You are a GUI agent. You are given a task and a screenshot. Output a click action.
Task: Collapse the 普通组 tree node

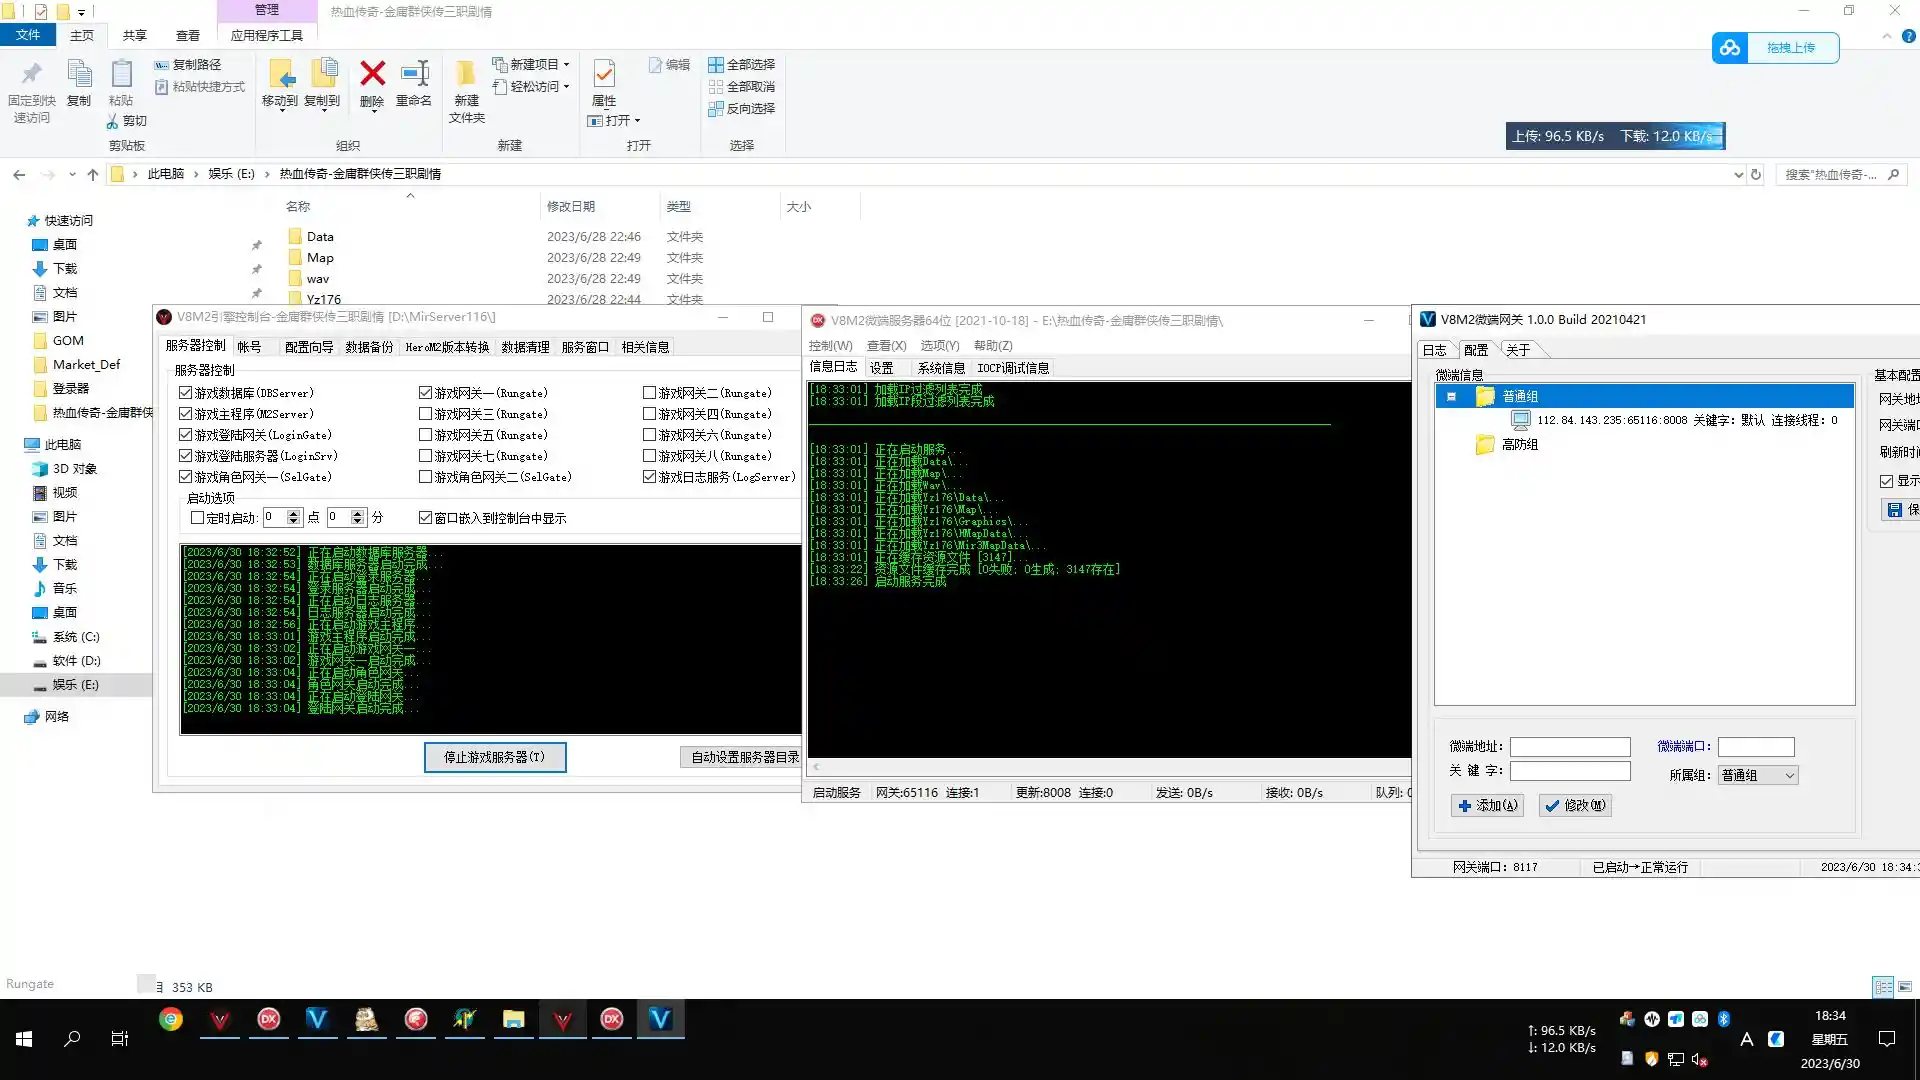1451,396
